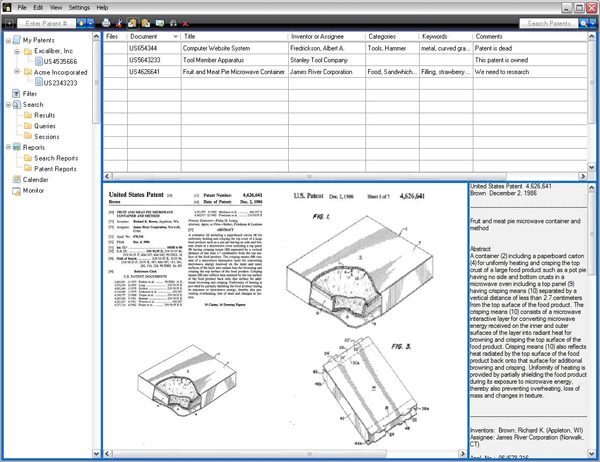Collapse the Acme Incorporated folder node
Screen dimensions: 600x462
tap(17, 72)
